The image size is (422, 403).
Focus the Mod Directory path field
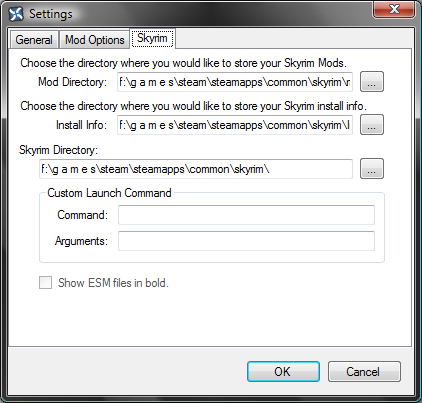tap(235, 82)
